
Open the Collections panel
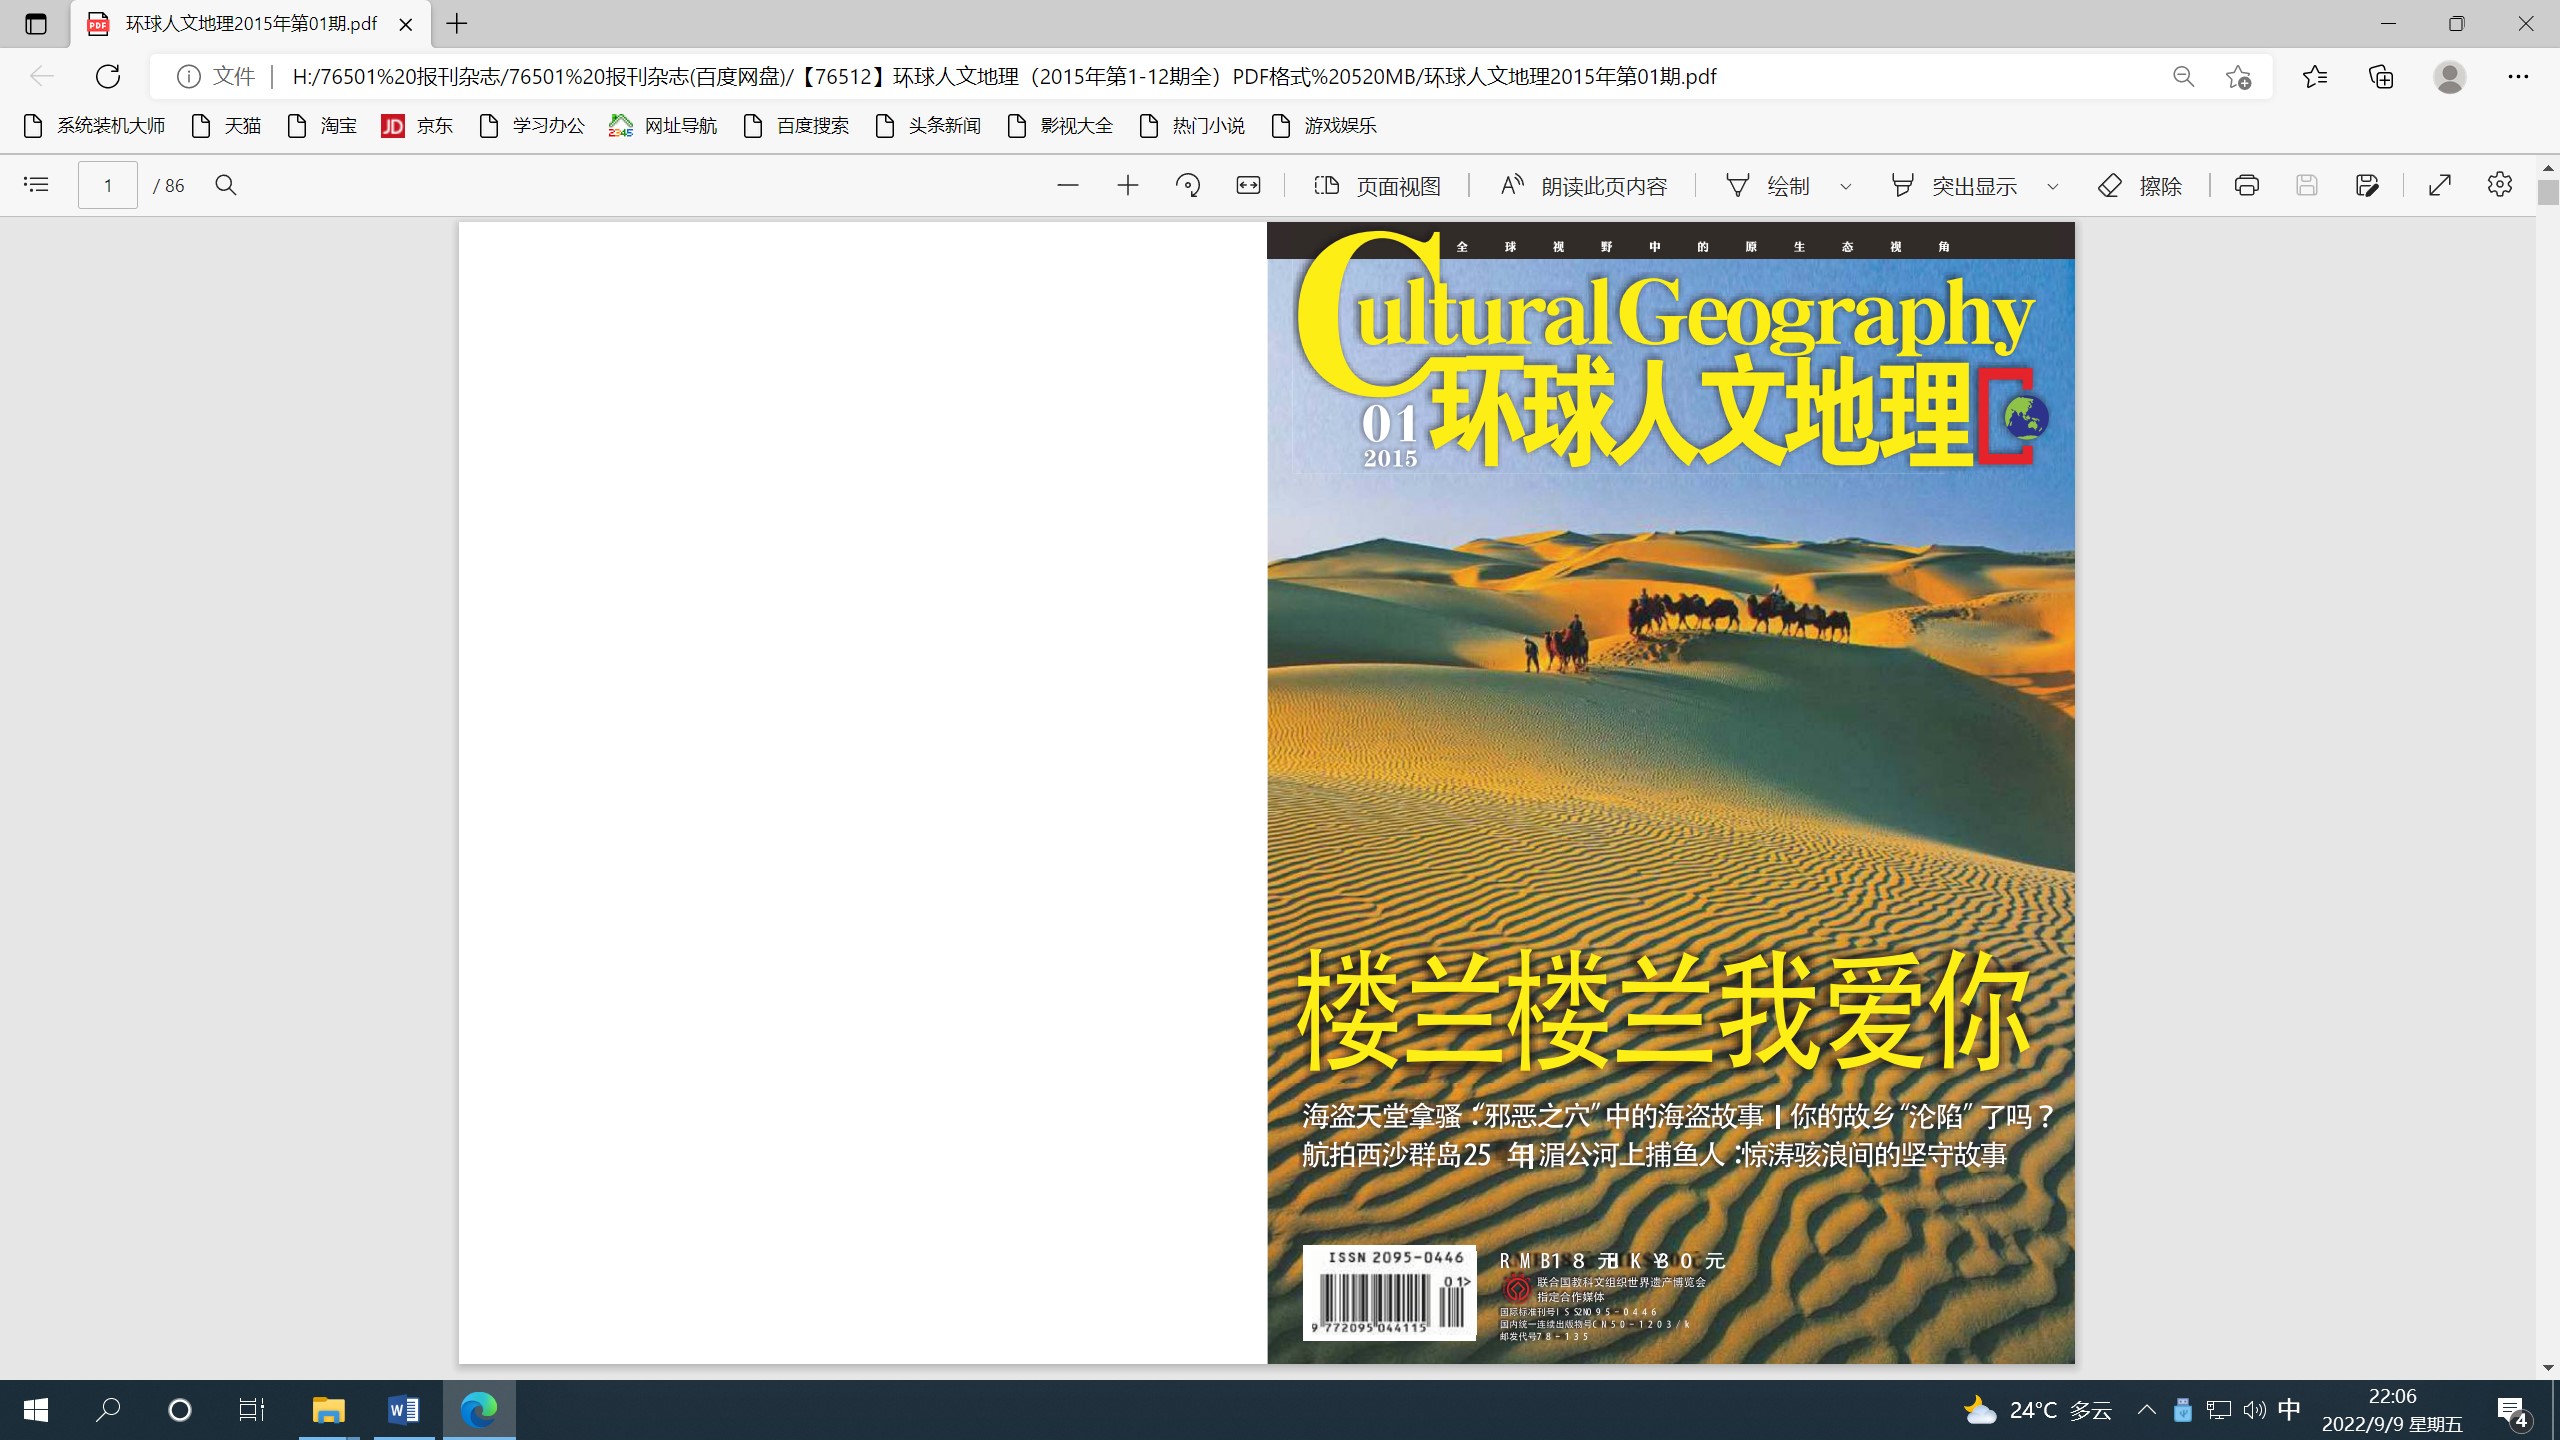(x=2381, y=76)
